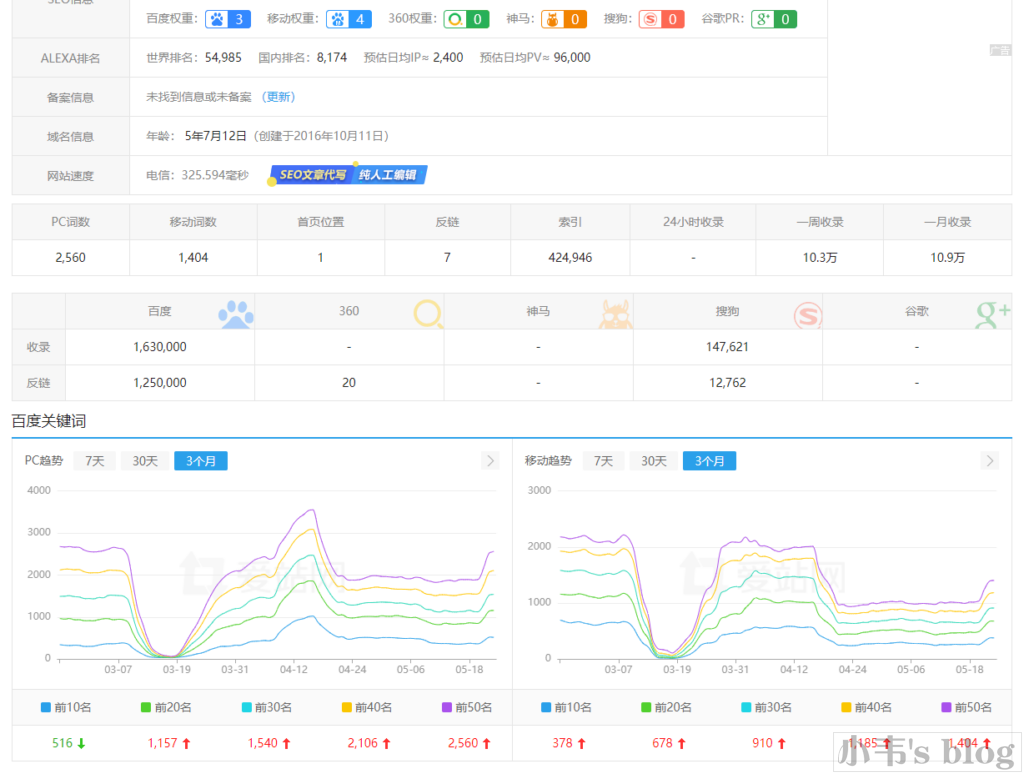Select the 30天 tab in PC趋势
The image size is (1024, 774).
[145, 461]
